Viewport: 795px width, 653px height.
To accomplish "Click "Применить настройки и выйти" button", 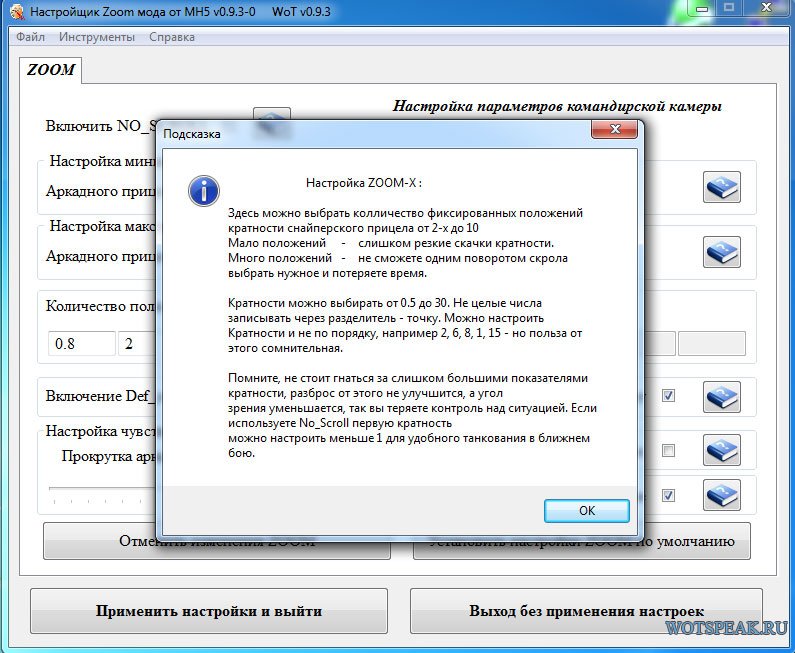I will tap(208, 611).
